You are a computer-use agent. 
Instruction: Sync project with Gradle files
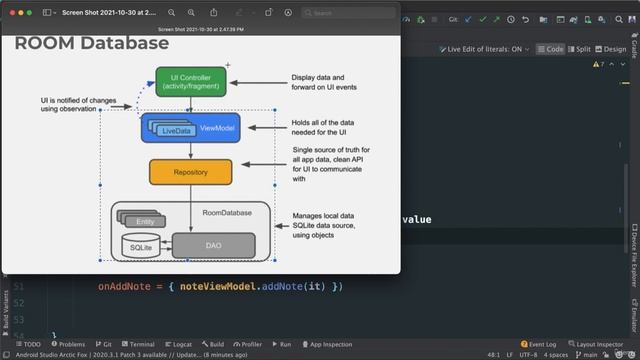coord(574,19)
